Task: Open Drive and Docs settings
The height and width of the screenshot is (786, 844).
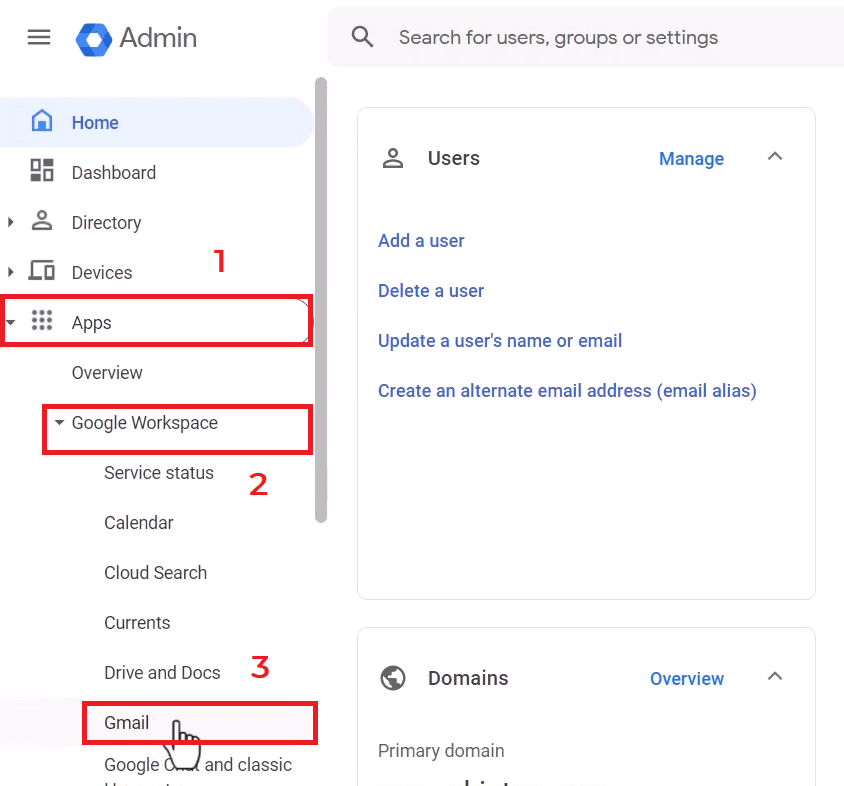Action: 162,673
